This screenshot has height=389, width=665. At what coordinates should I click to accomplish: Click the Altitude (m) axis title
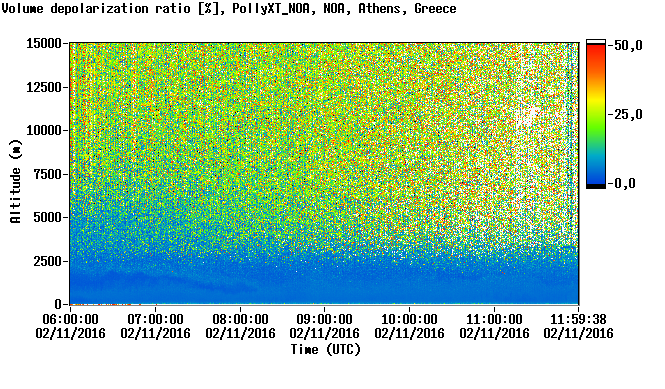pyautogui.click(x=15, y=181)
